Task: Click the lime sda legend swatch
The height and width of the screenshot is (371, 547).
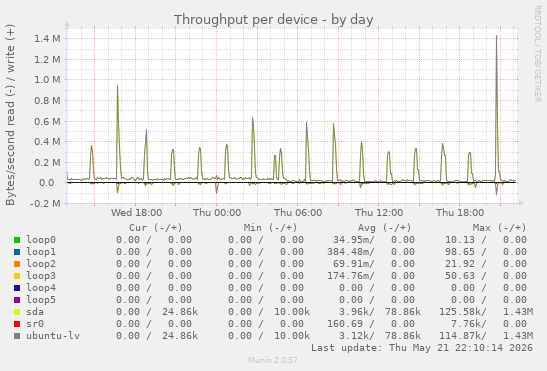Action: (17, 312)
